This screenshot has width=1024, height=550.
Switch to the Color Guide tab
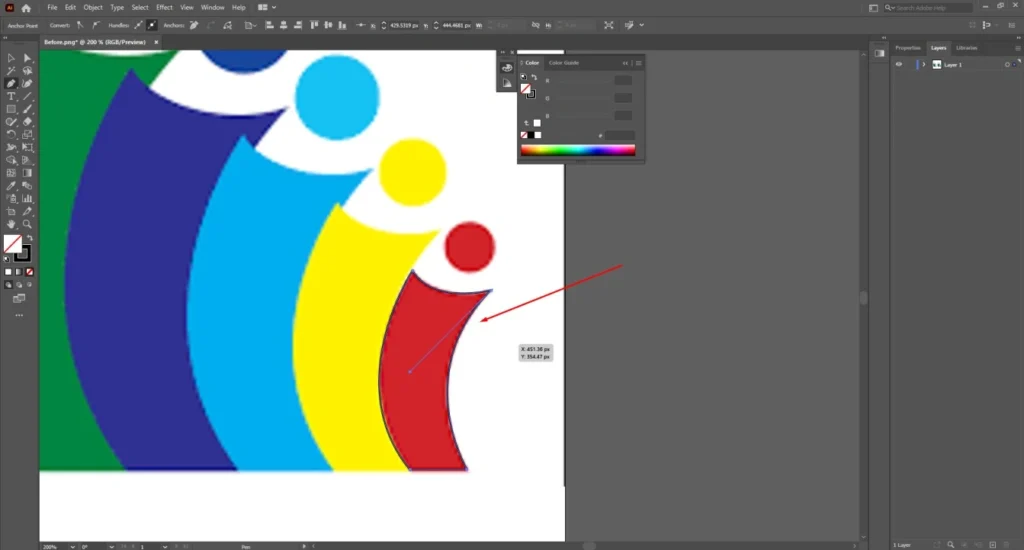tap(564, 63)
